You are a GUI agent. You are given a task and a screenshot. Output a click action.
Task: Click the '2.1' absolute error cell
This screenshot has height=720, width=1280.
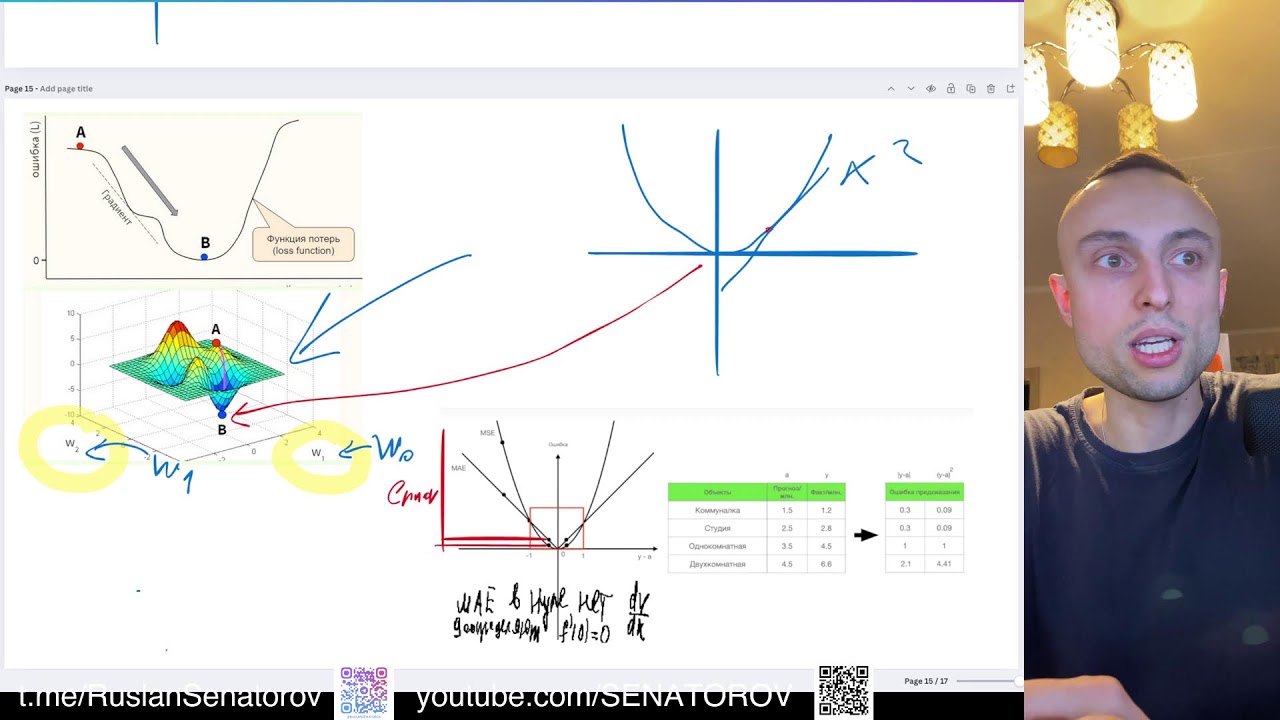pos(904,564)
